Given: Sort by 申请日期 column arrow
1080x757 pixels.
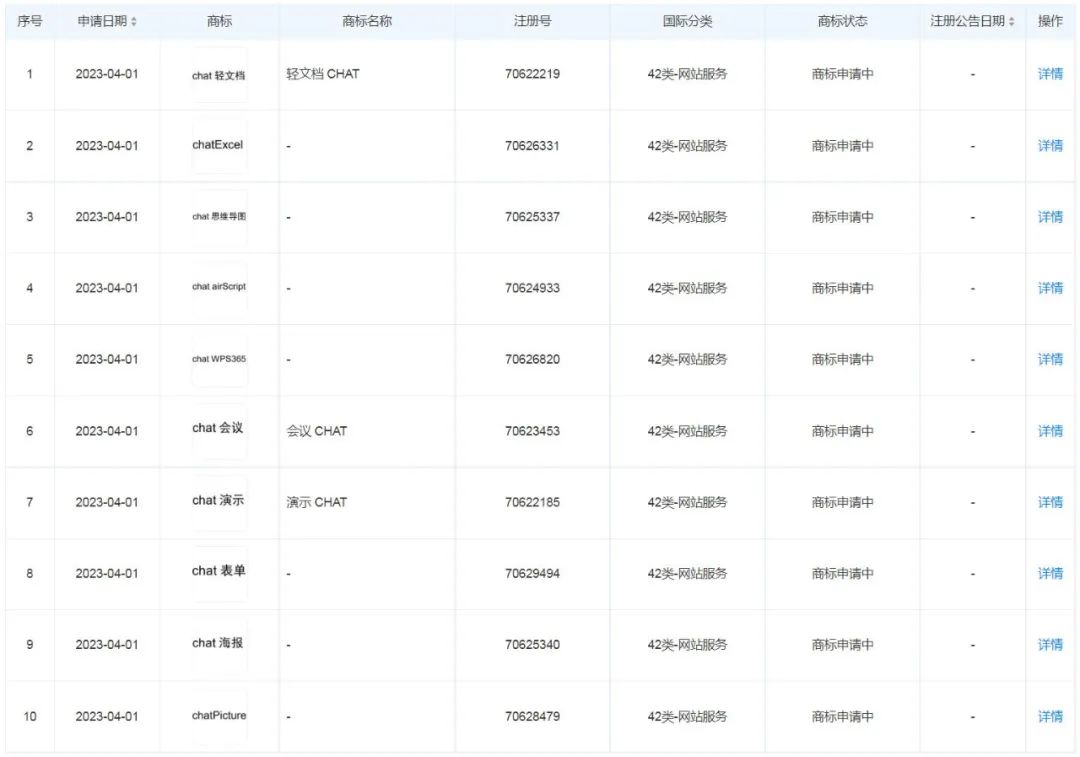Looking at the screenshot, I should pyautogui.click(x=134, y=21).
